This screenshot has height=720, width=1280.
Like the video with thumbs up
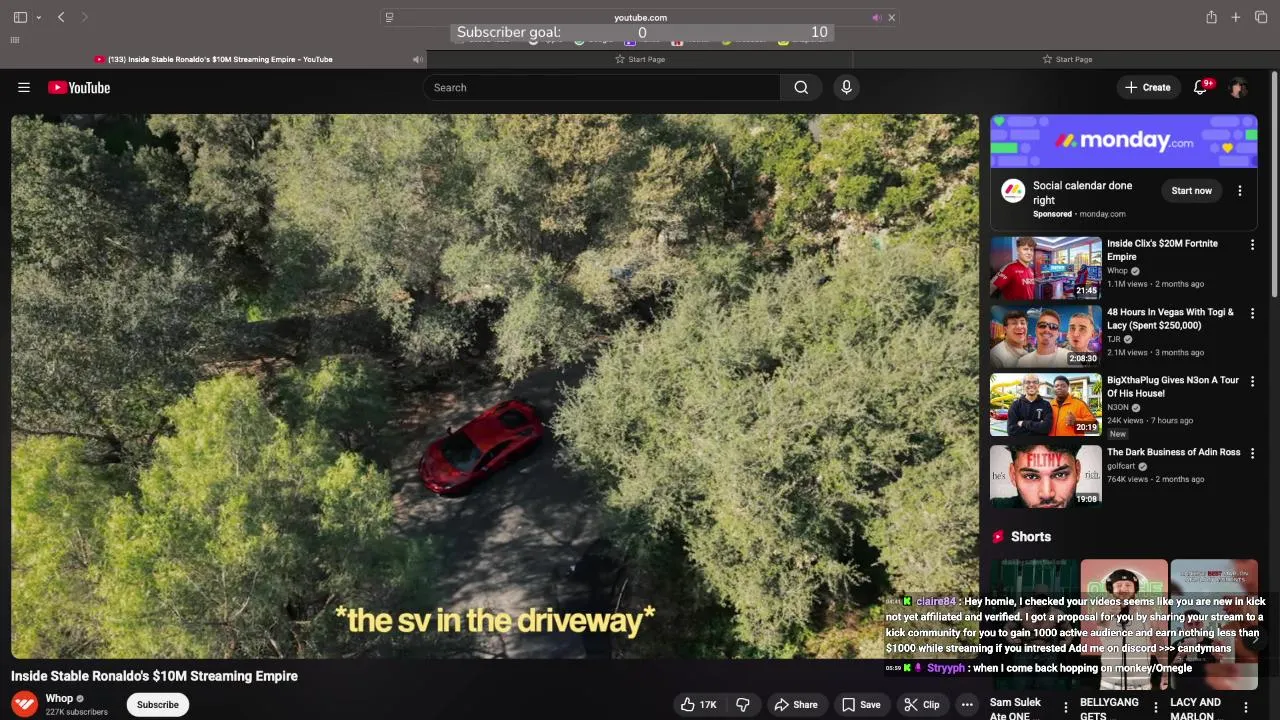(699, 705)
